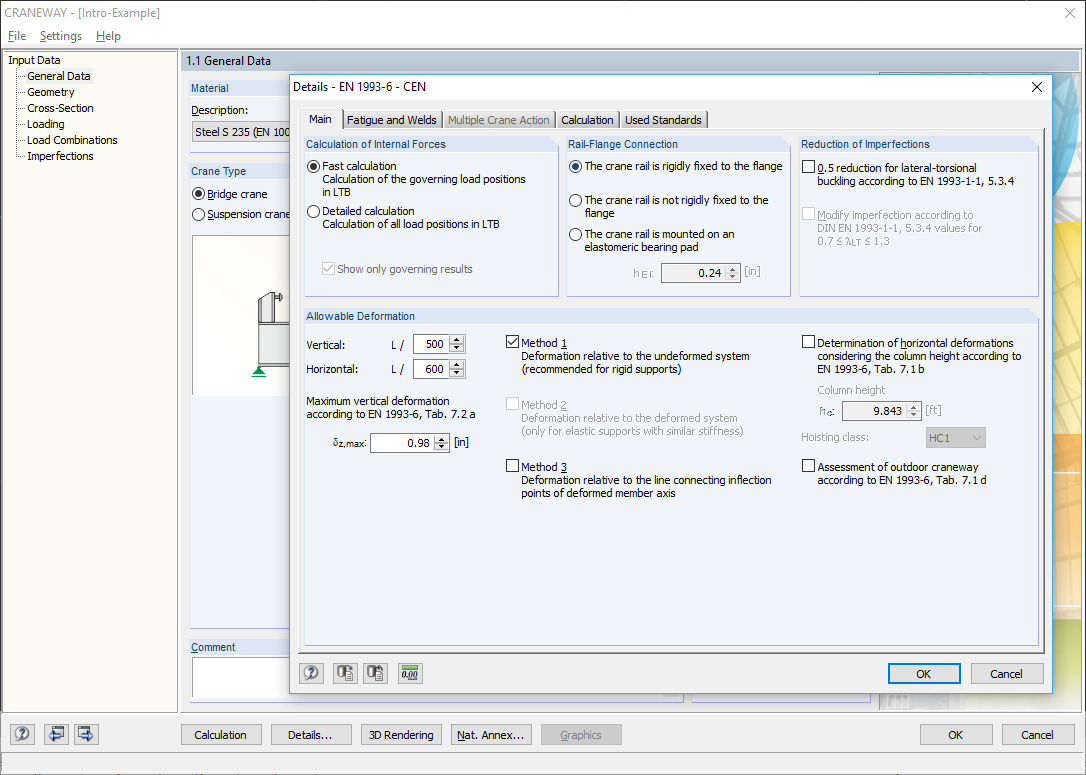Screen dimensions: 1086x775
Task: Open units and decimal places via 0.00 icon
Action: (x=409, y=673)
